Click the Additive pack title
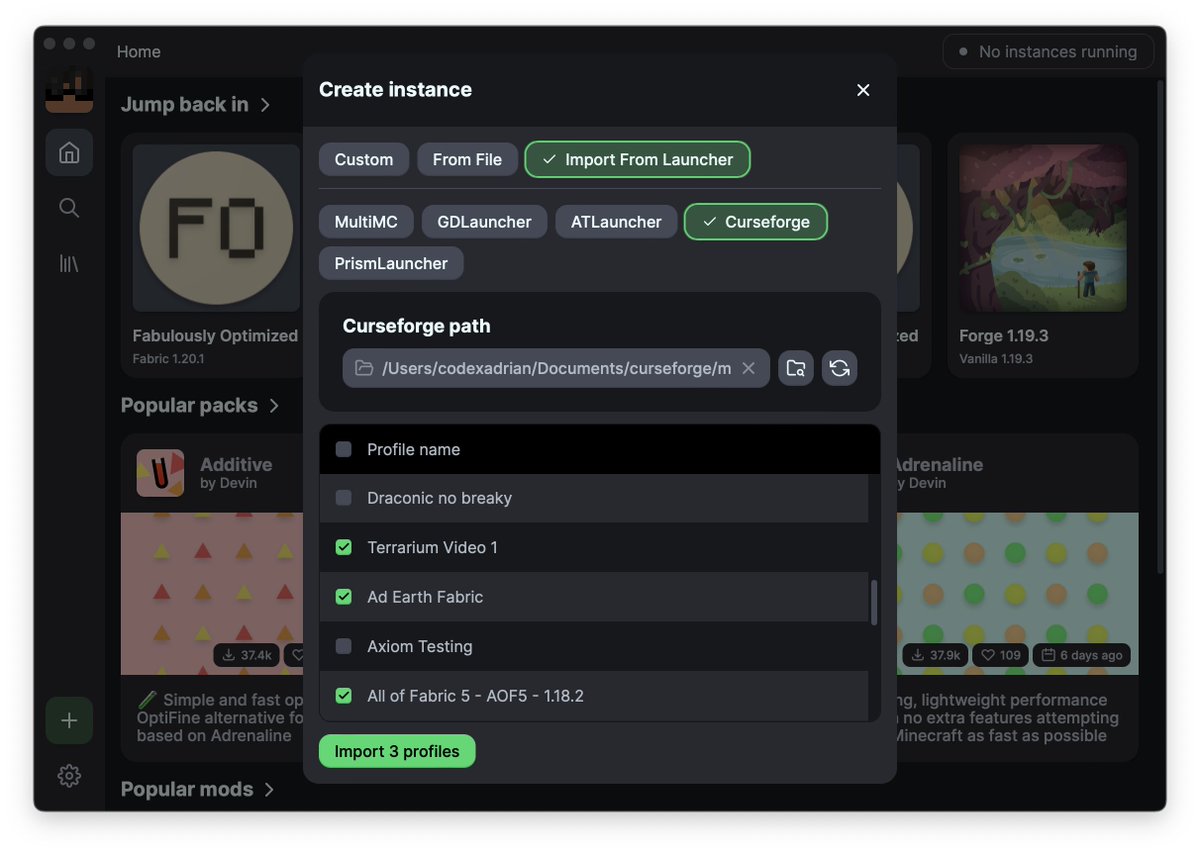 point(236,465)
